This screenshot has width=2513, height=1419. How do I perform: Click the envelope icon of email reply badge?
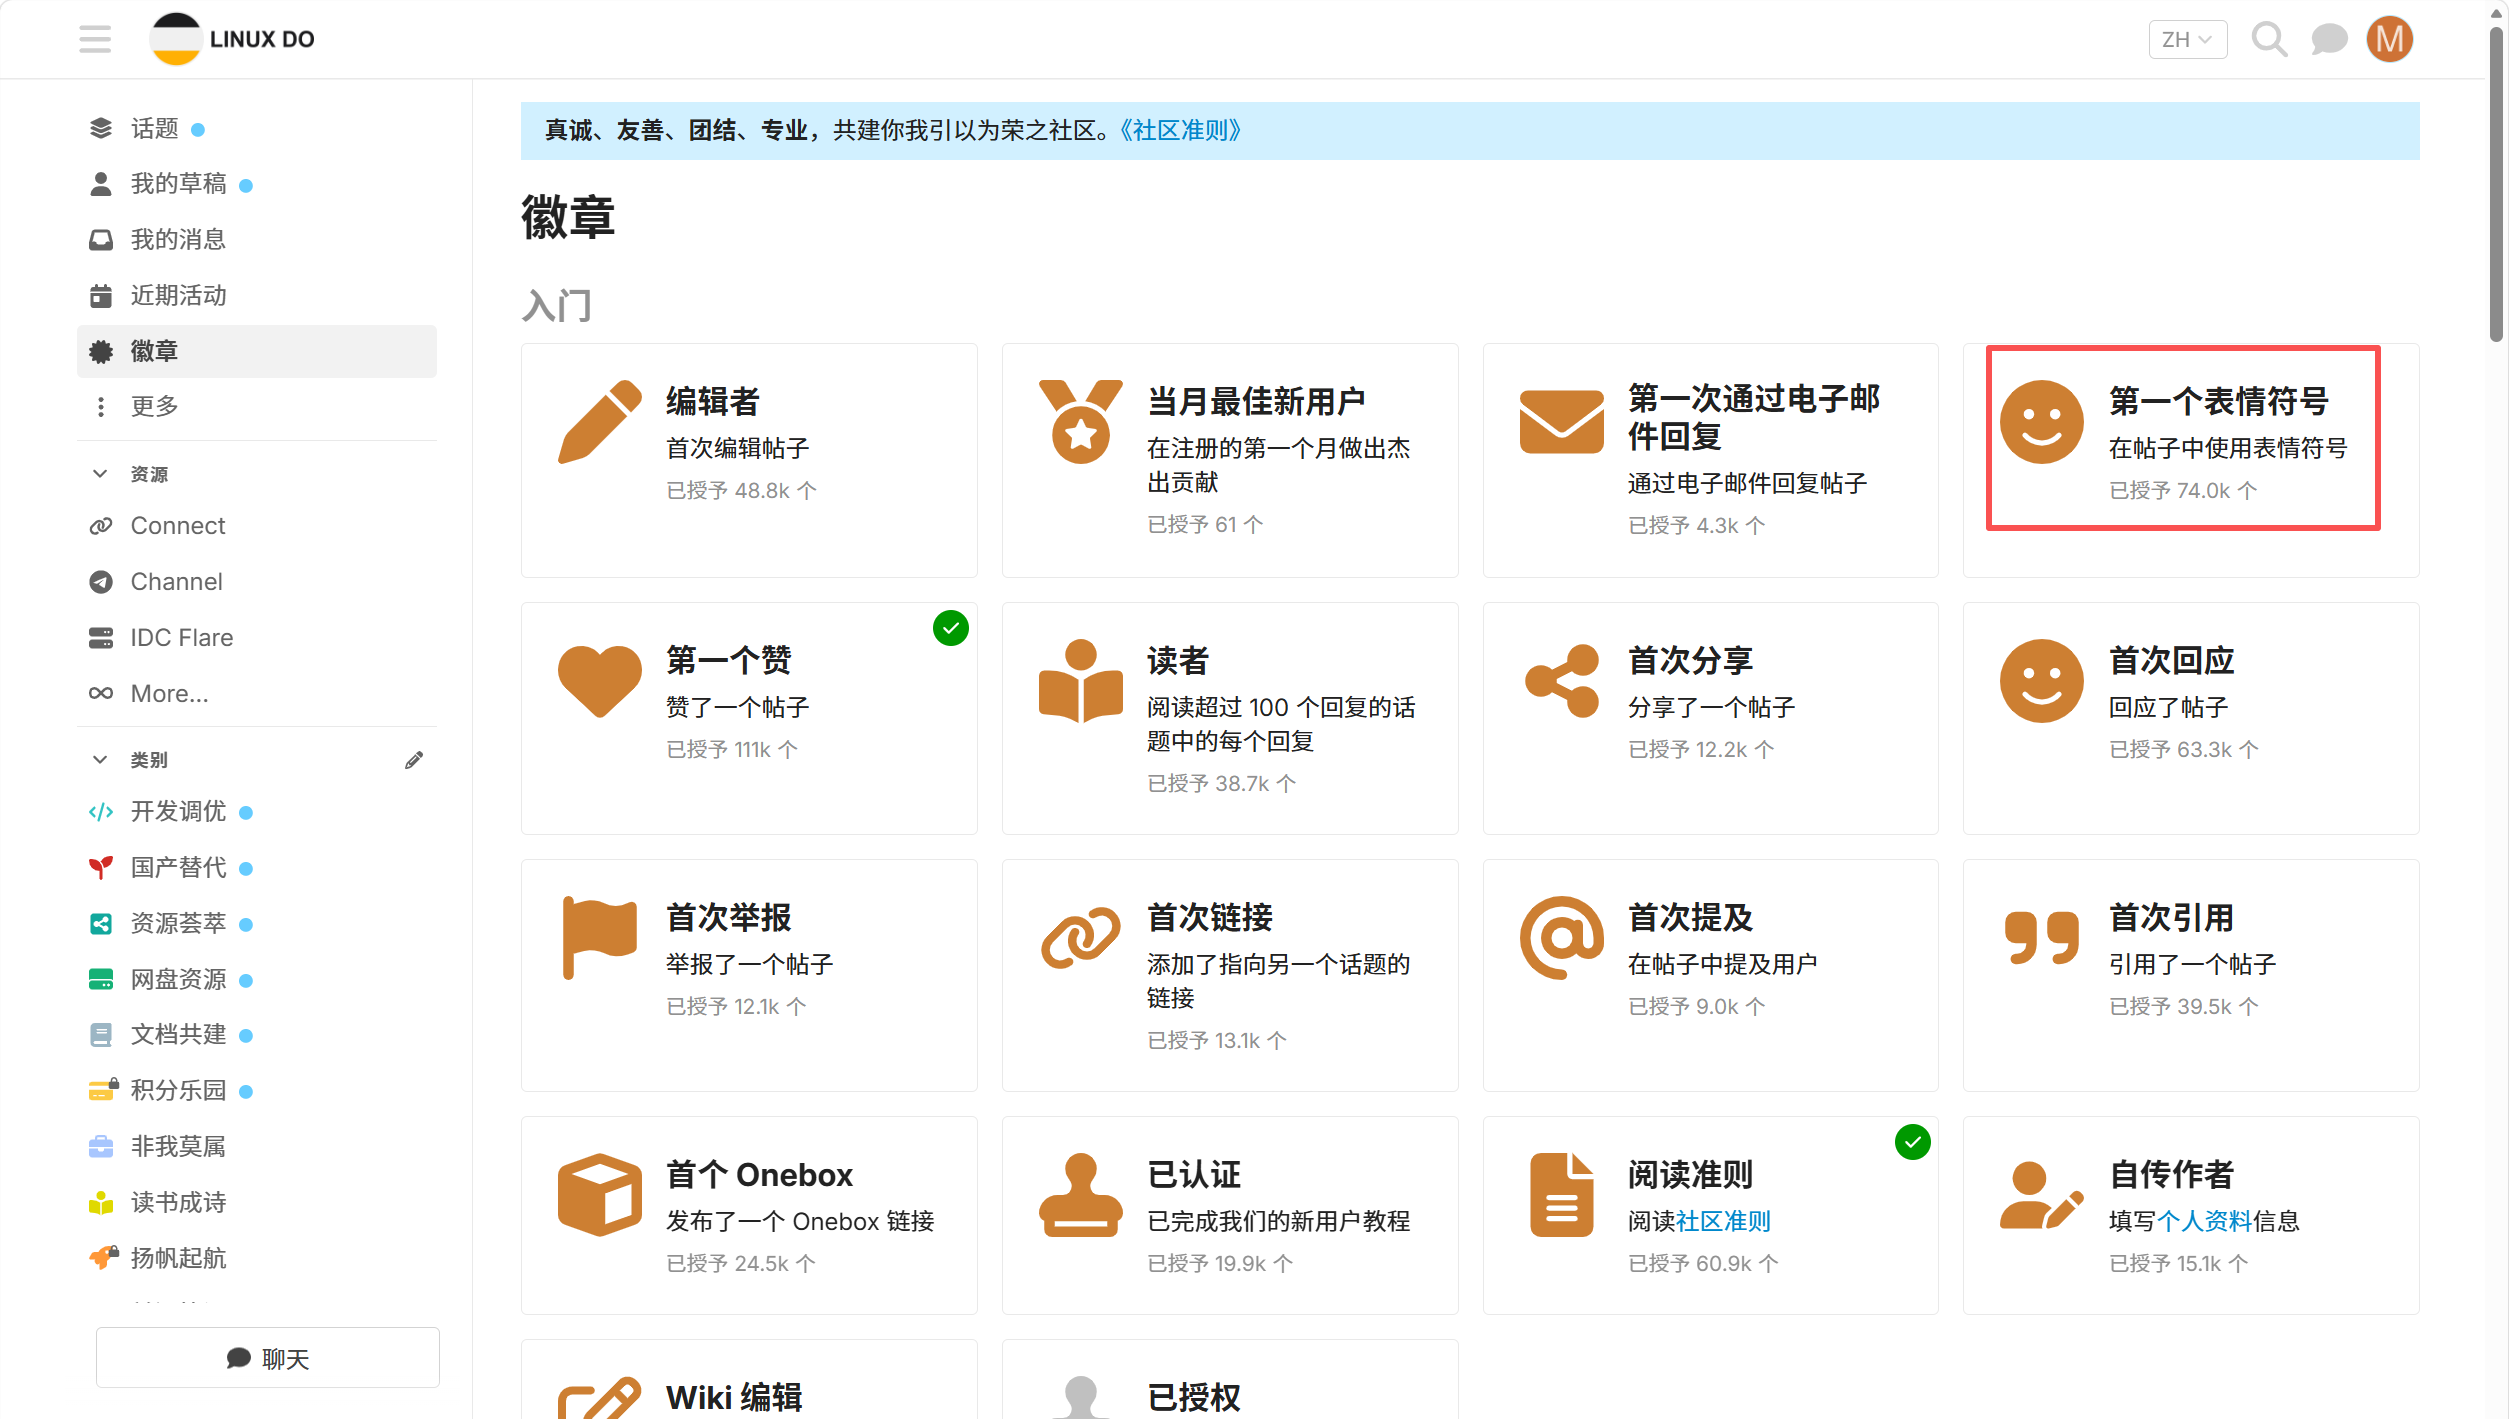pyautogui.click(x=1561, y=421)
